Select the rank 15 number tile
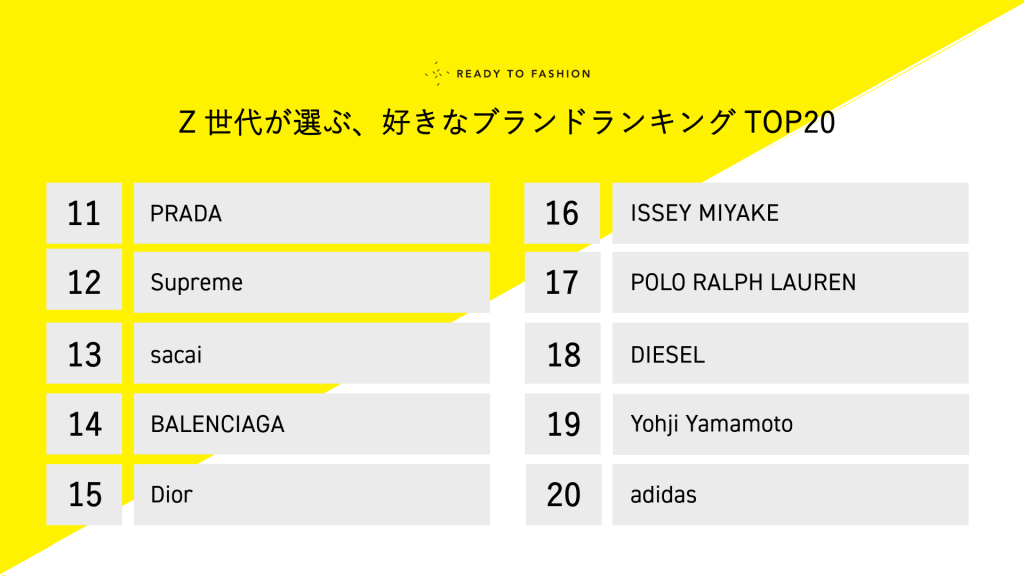The height and width of the screenshot is (576, 1024). 84,494
